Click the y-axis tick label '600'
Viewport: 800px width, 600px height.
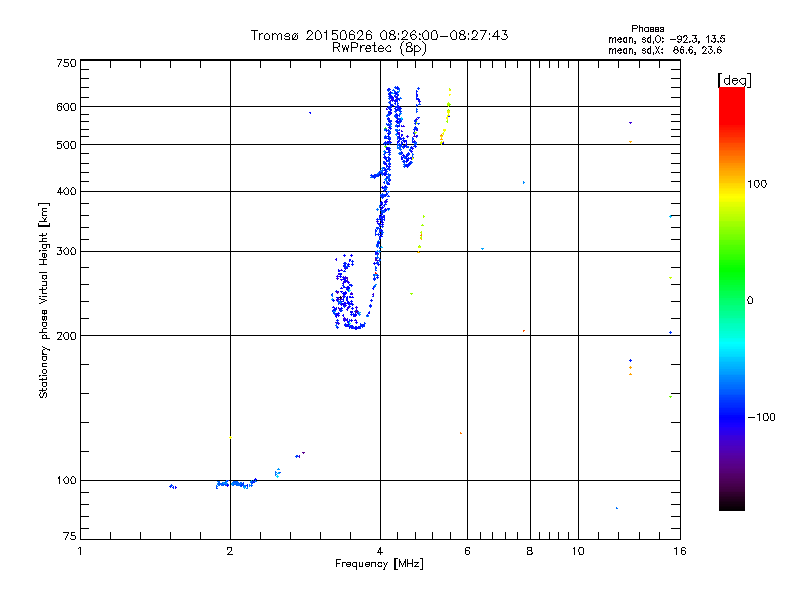click(x=66, y=107)
